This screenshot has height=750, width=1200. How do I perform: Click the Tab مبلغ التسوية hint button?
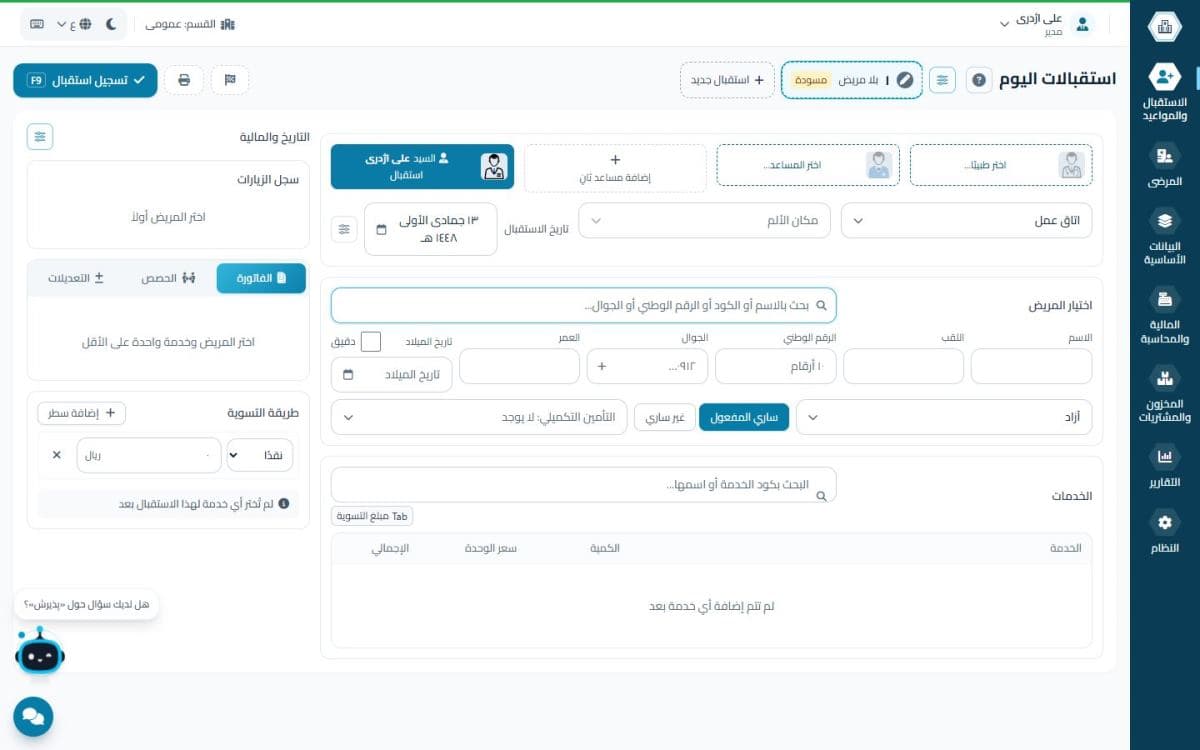pos(372,516)
